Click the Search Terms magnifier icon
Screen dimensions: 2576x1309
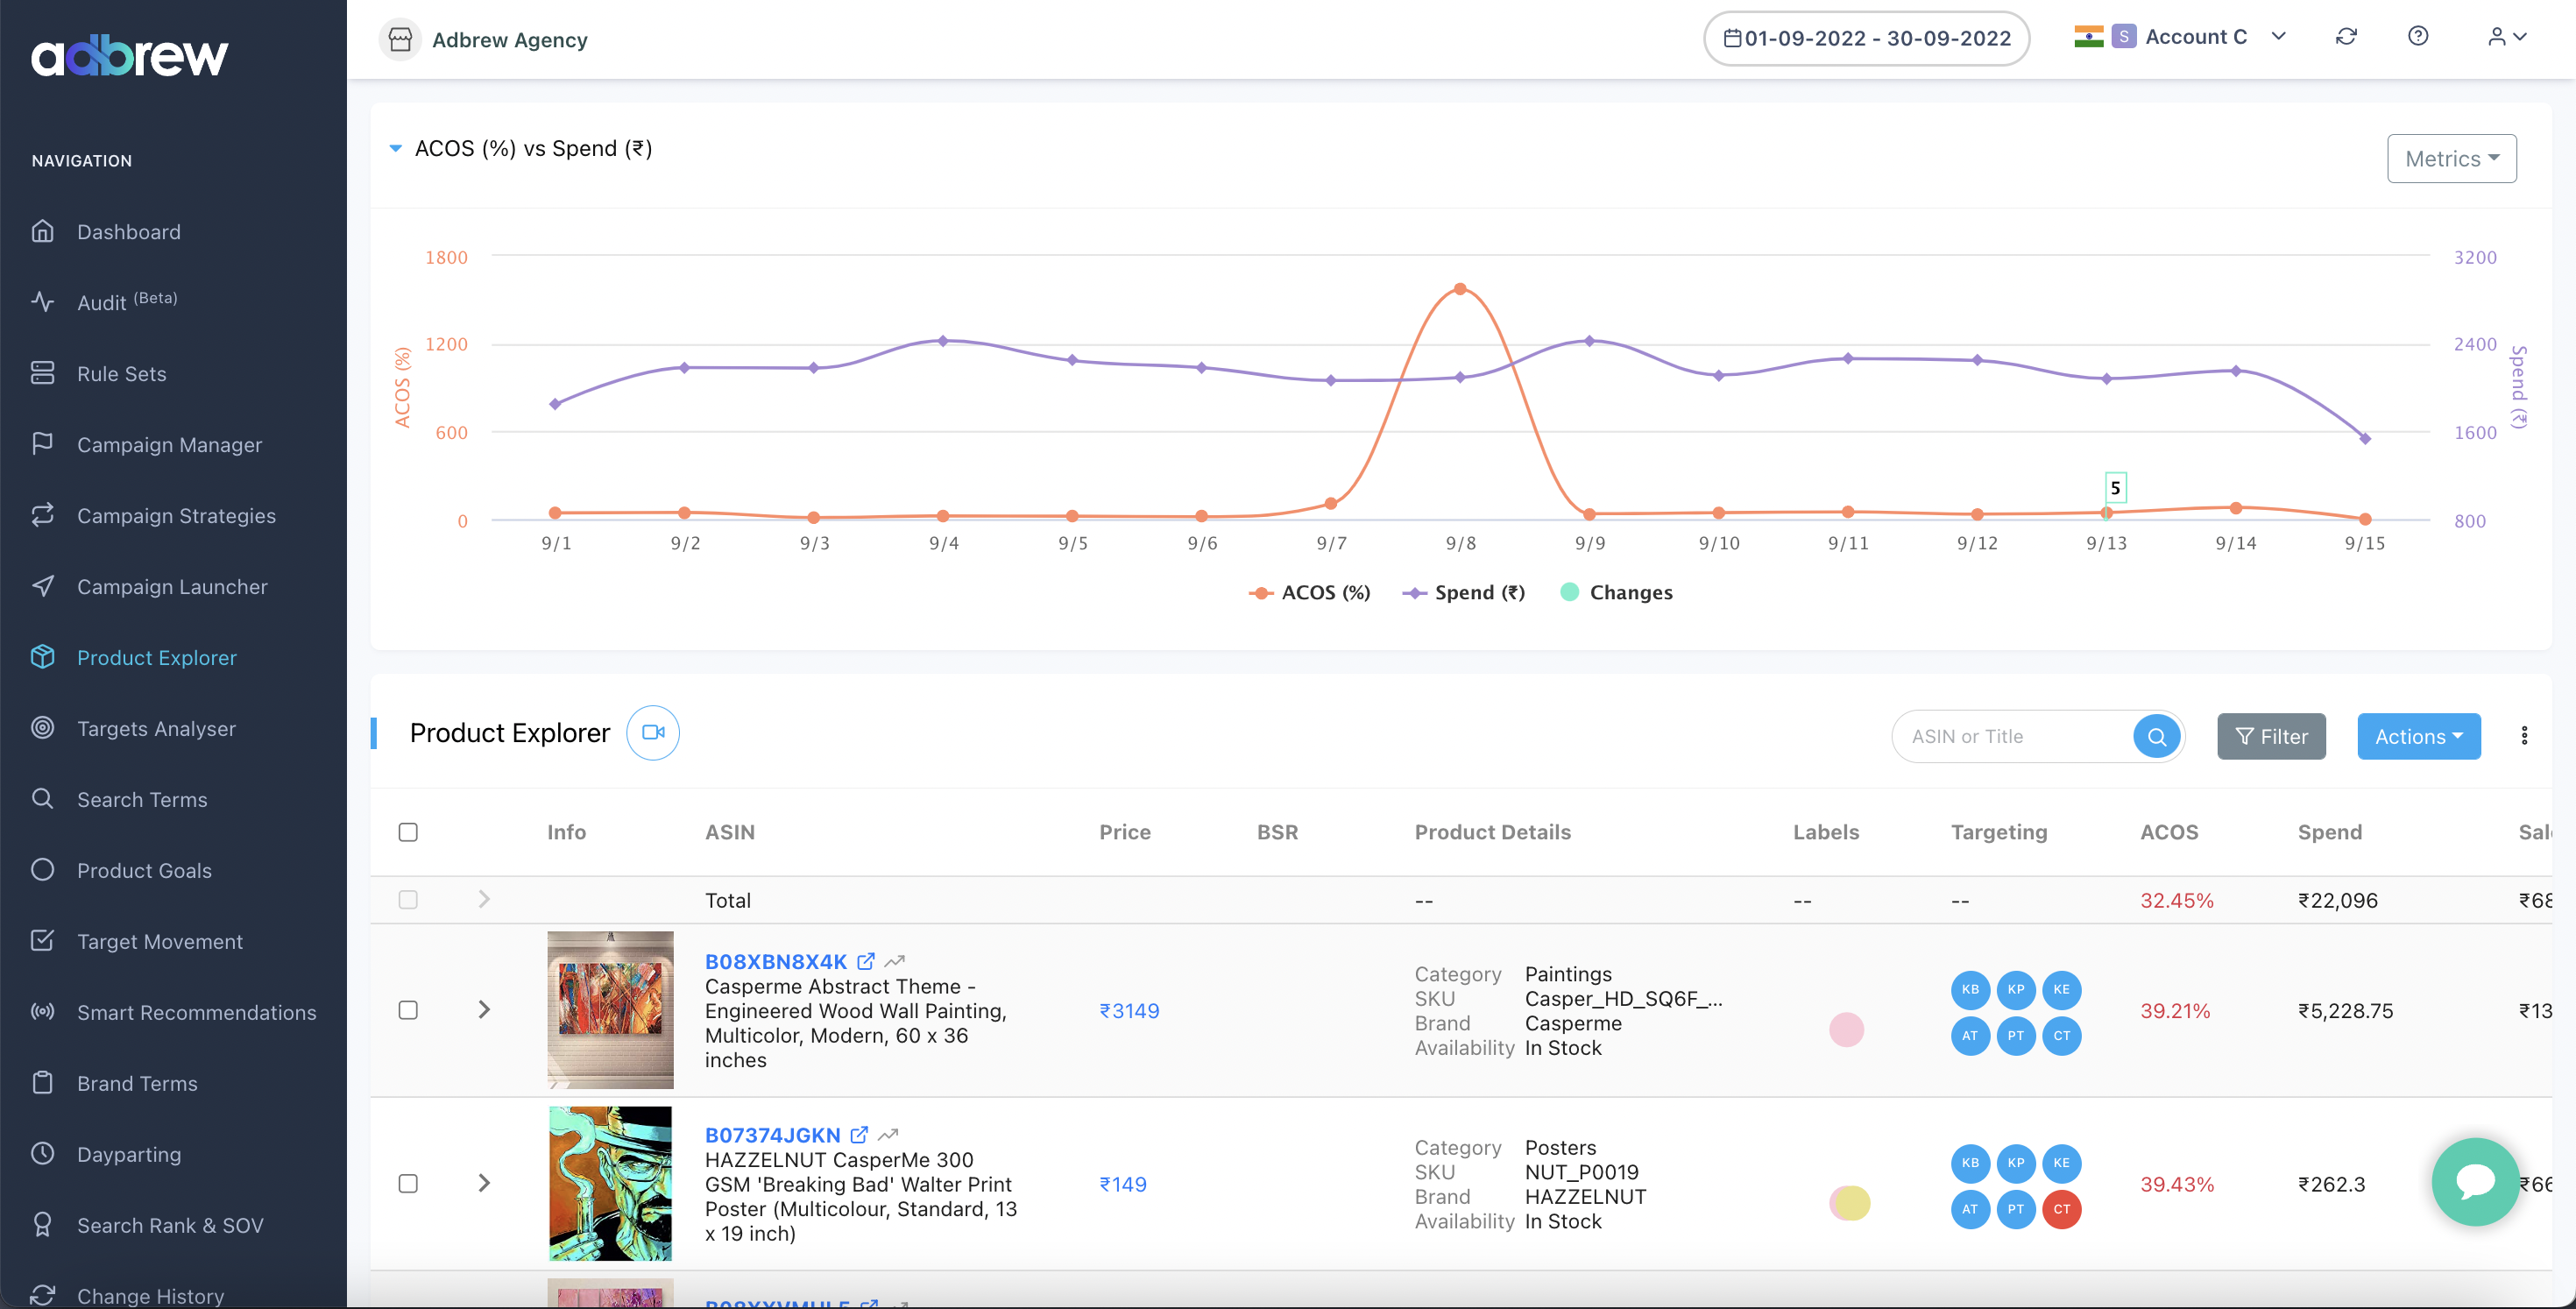tap(42, 798)
